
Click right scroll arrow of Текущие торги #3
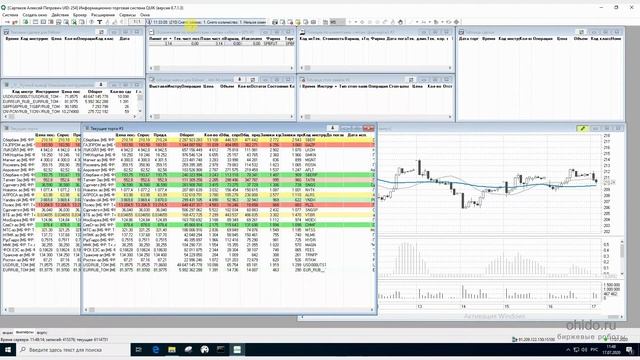pyautogui.click(x=372, y=310)
